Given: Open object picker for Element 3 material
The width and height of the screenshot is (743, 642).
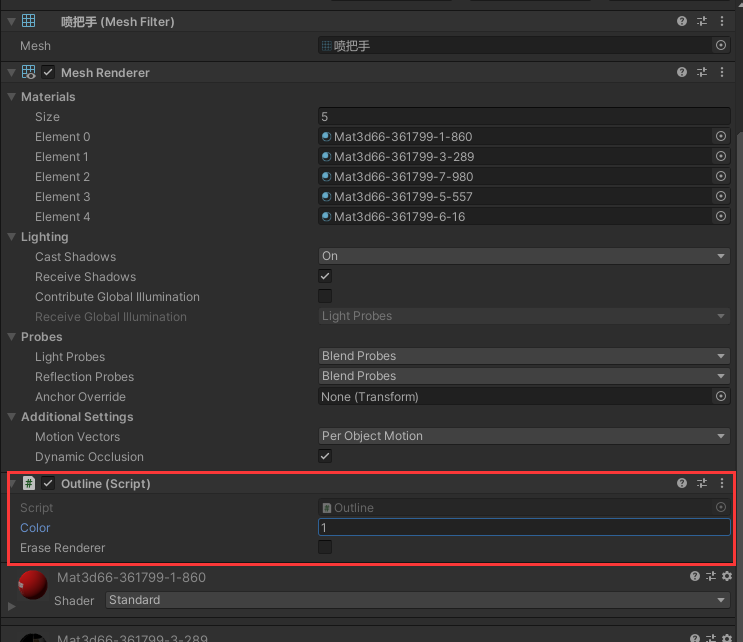Looking at the screenshot, I should [721, 196].
